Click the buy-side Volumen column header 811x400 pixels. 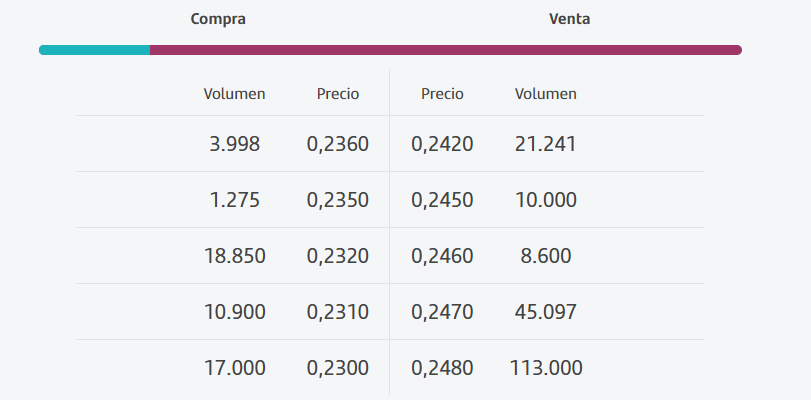[x=234, y=94]
